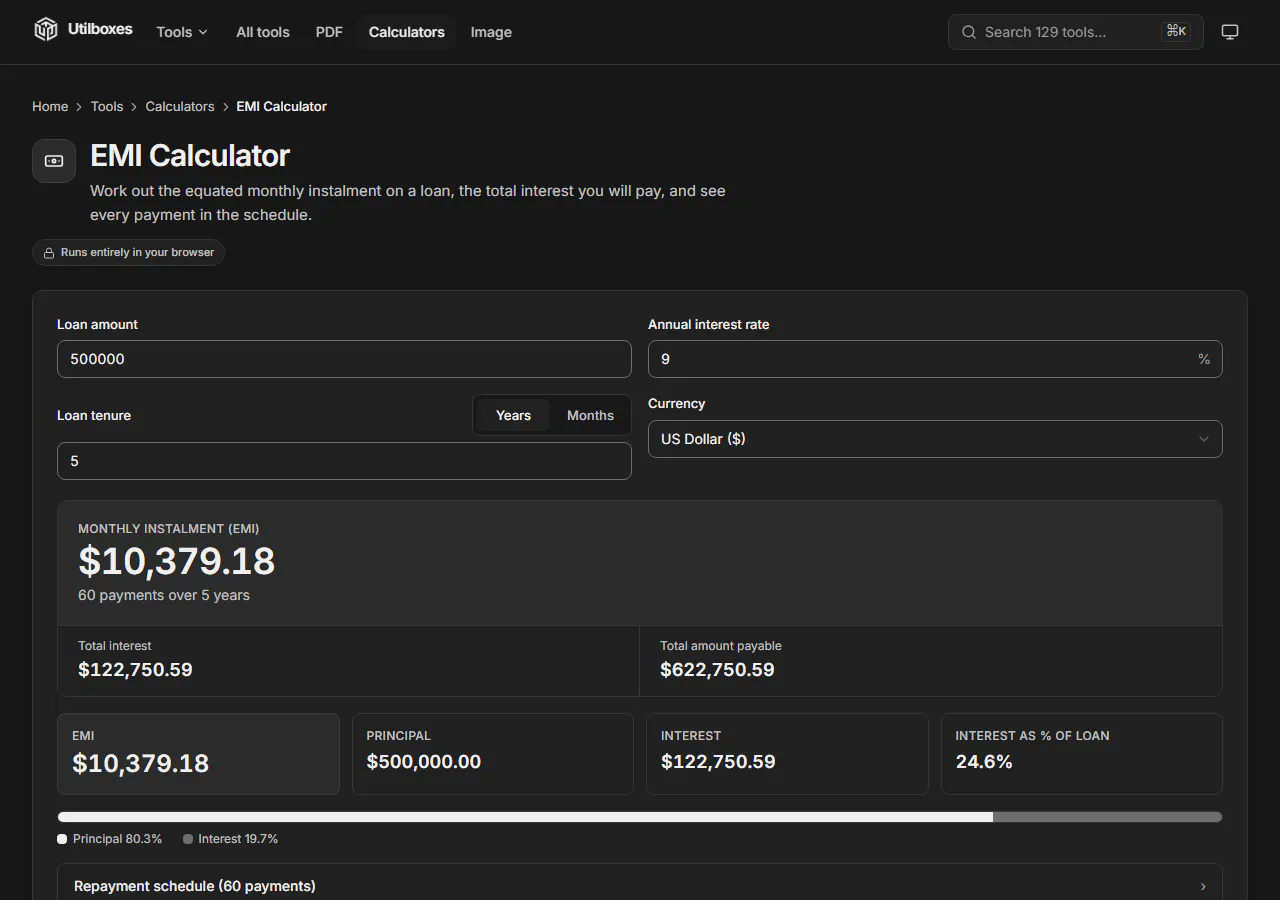Click the lock icon in browser badge
Viewport: 1280px width, 900px height.
(49, 253)
